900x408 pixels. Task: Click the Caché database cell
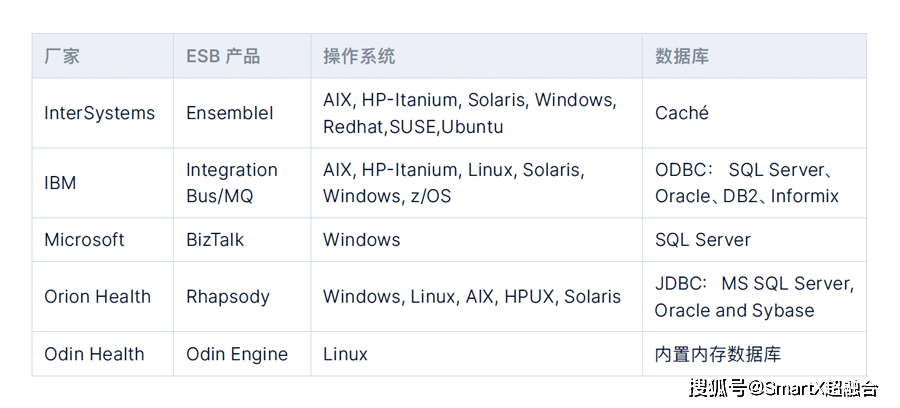click(x=754, y=113)
